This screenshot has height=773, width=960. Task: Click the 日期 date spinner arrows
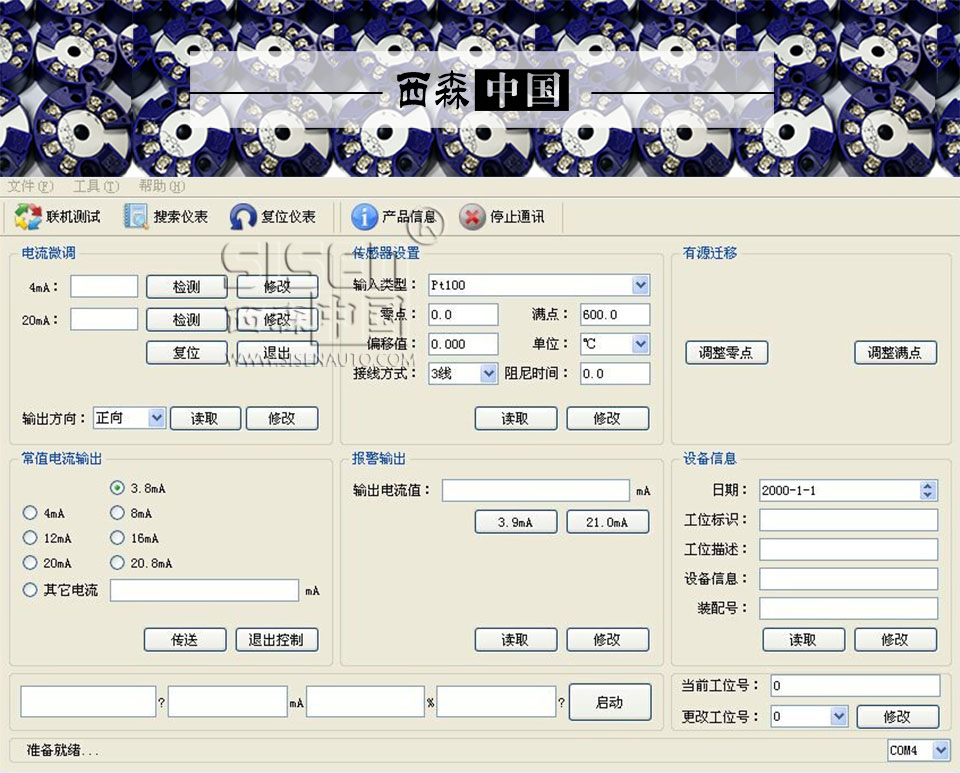click(928, 490)
